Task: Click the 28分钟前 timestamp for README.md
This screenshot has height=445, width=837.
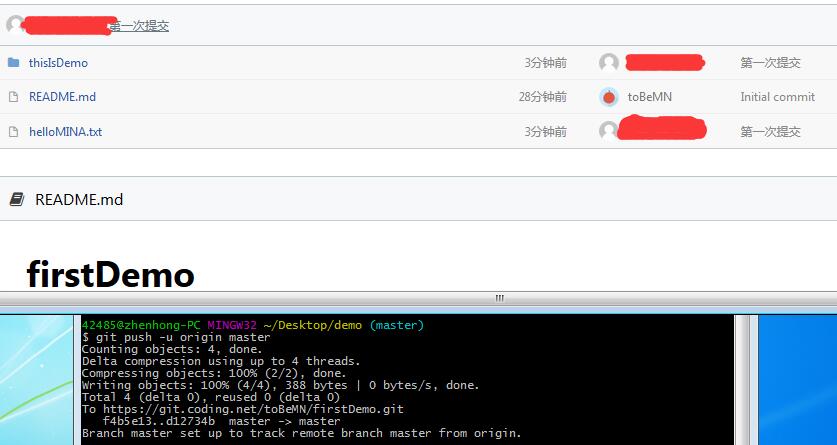Action: tap(542, 97)
